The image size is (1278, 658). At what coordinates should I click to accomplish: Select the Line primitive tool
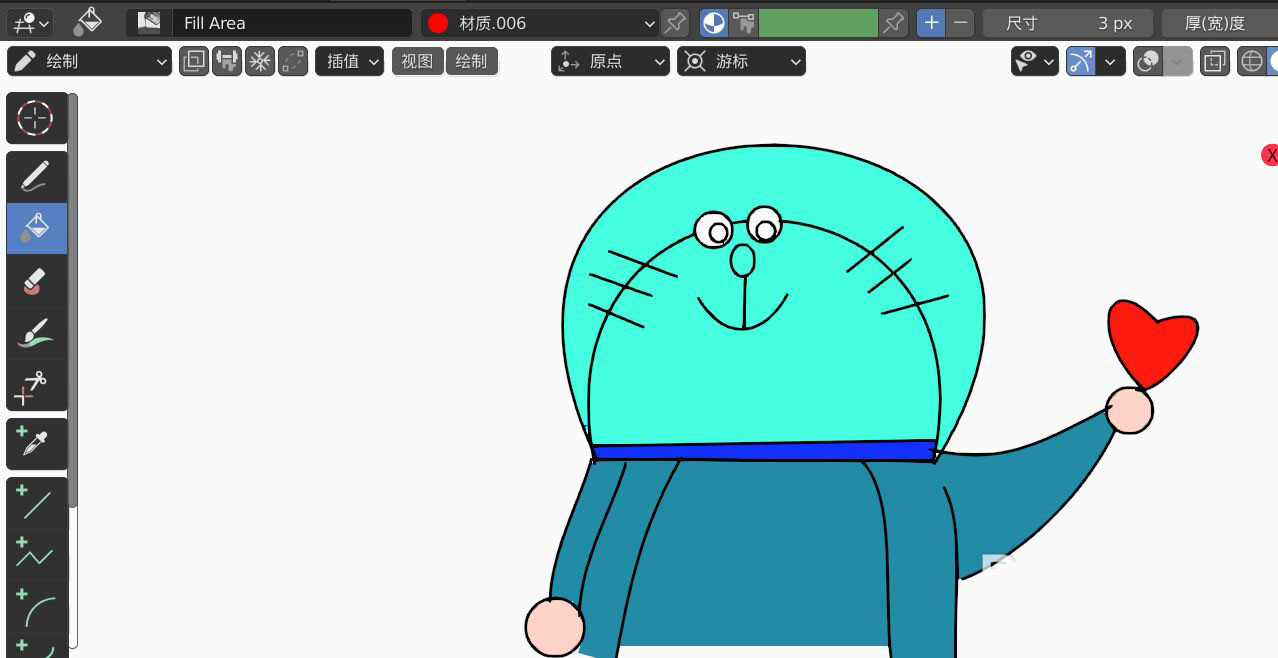(37, 503)
